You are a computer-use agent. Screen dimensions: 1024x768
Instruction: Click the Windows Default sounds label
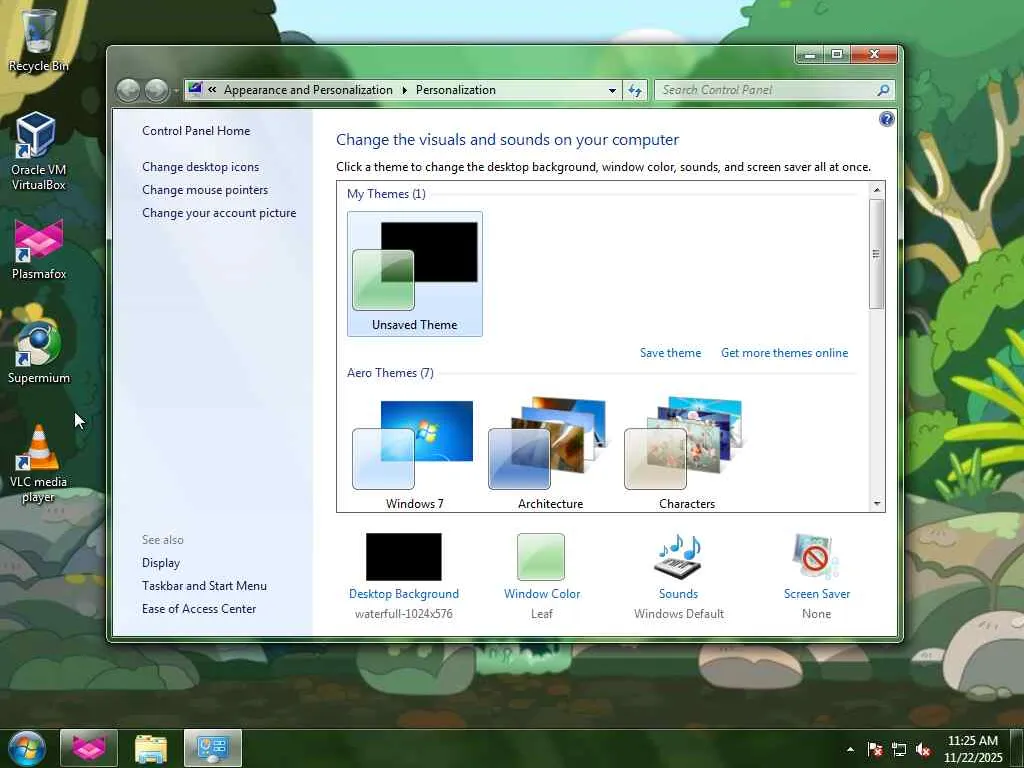679,614
